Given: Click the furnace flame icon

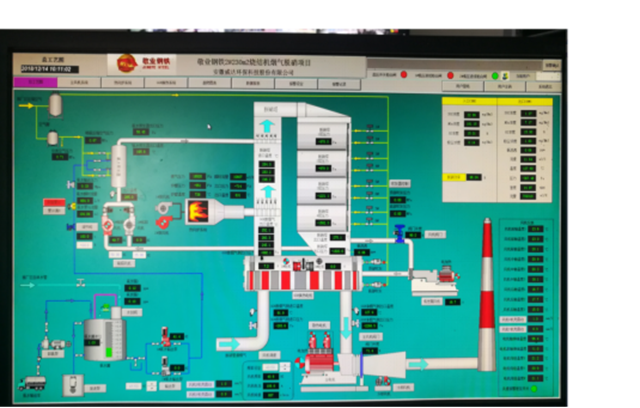Looking at the screenshot, I should tap(201, 210).
